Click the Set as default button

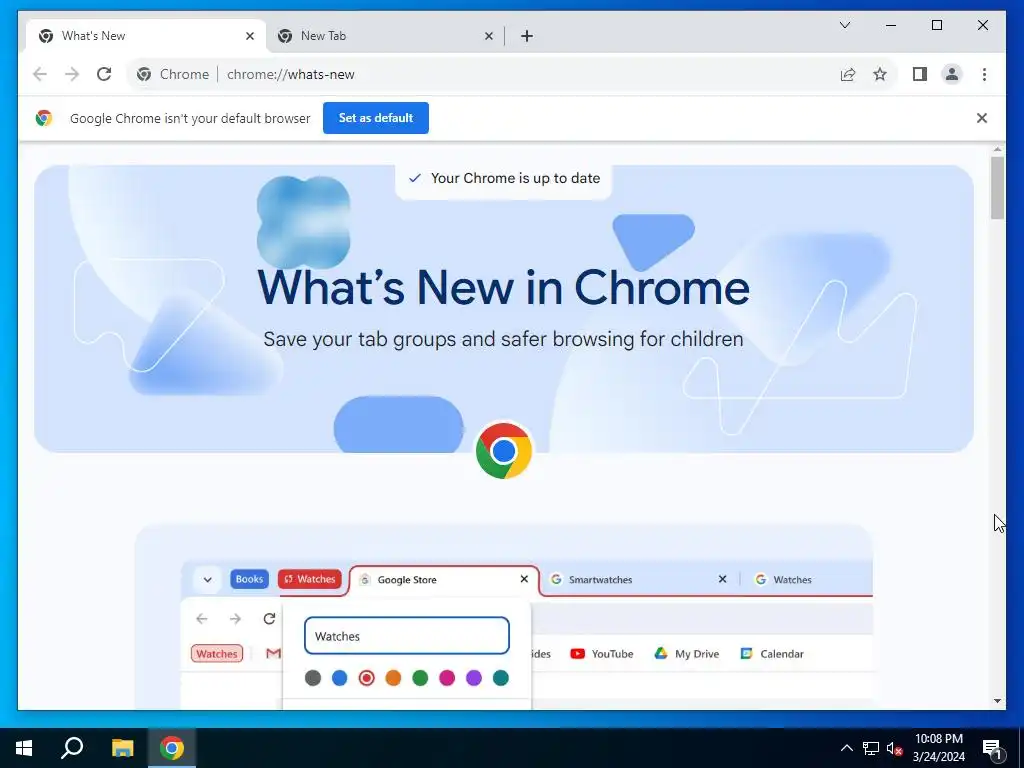tap(376, 118)
